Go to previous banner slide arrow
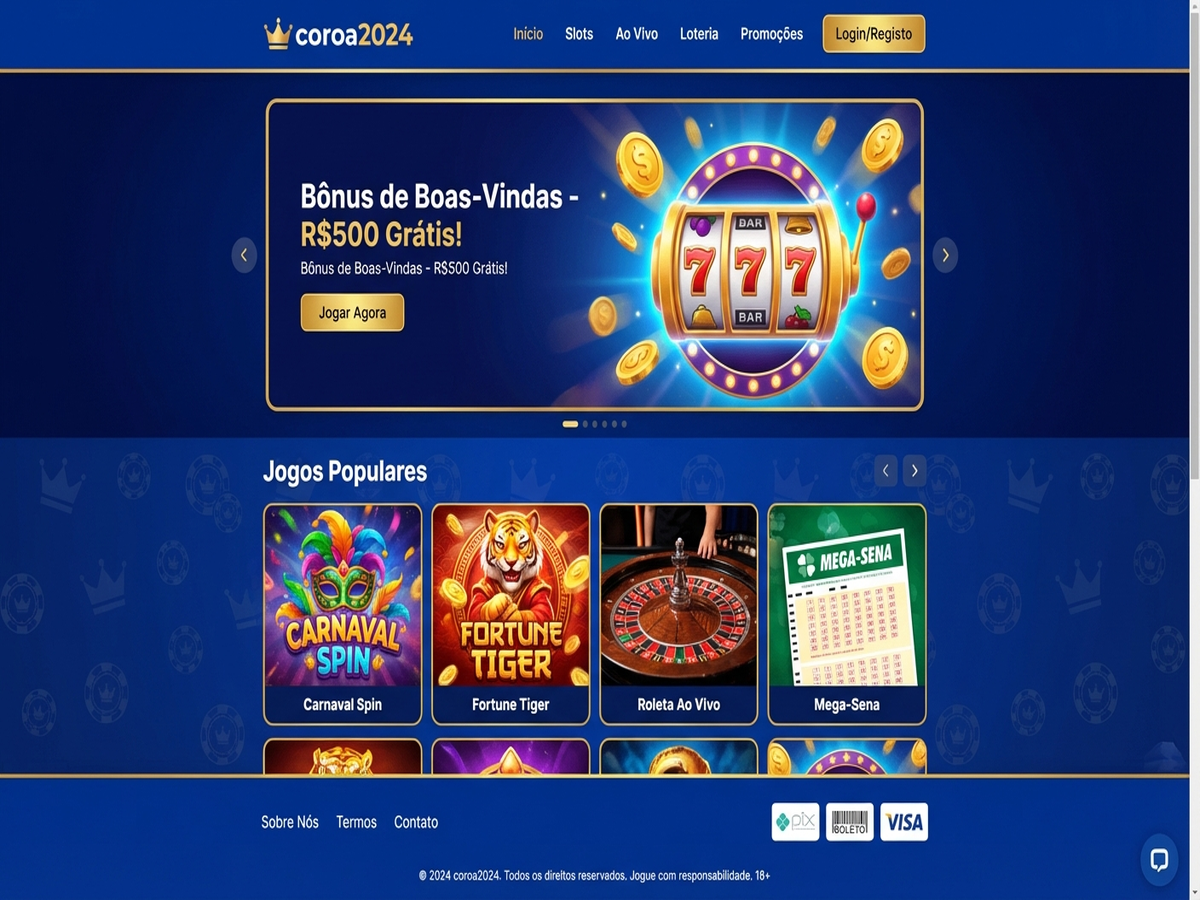 (244, 255)
